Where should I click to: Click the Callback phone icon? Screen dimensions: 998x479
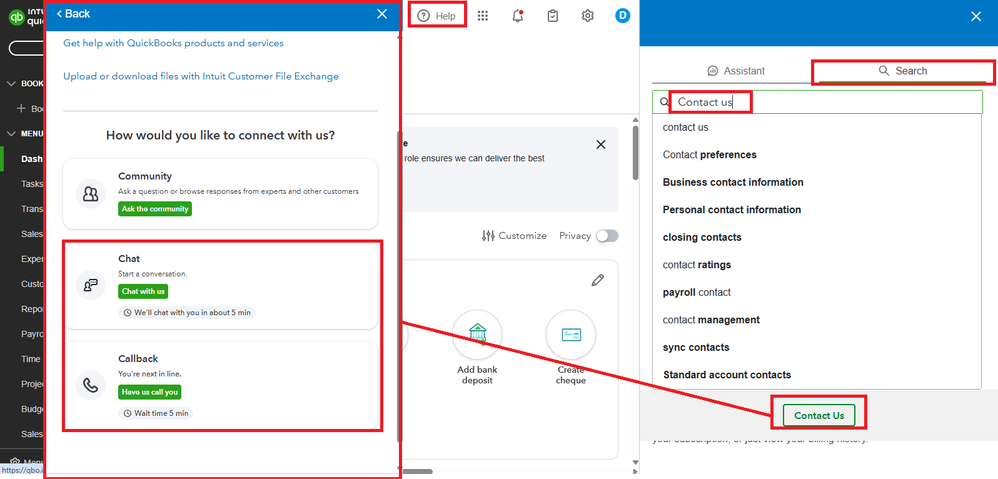pyautogui.click(x=90, y=385)
